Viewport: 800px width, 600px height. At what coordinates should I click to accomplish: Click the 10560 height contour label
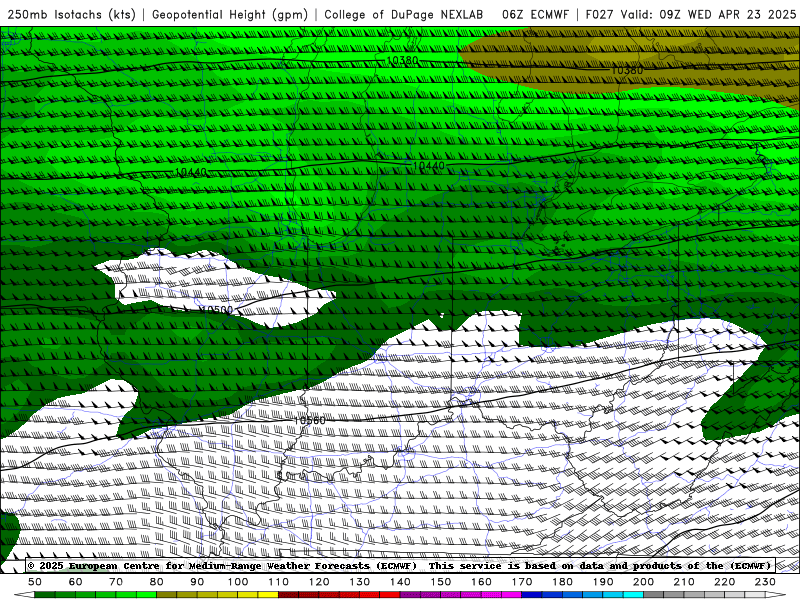(310, 420)
